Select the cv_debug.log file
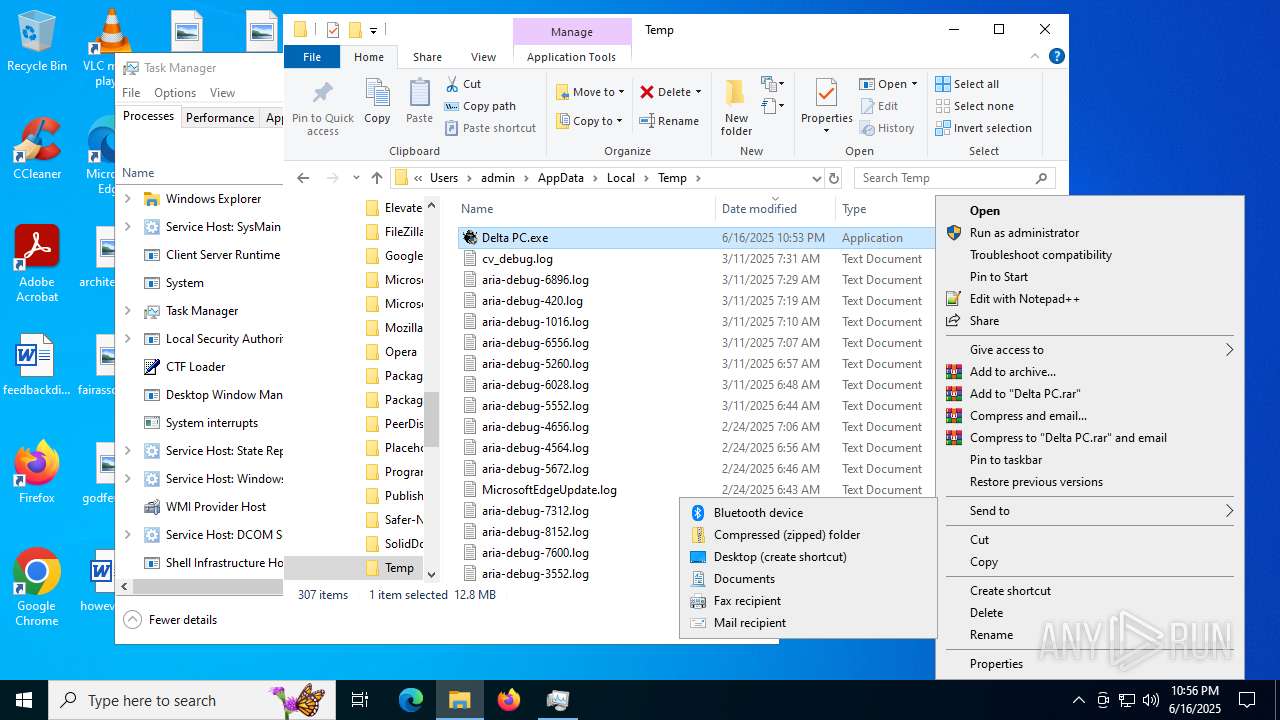The width and height of the screenshot is (1280, 720). click(x=517, y=259)
